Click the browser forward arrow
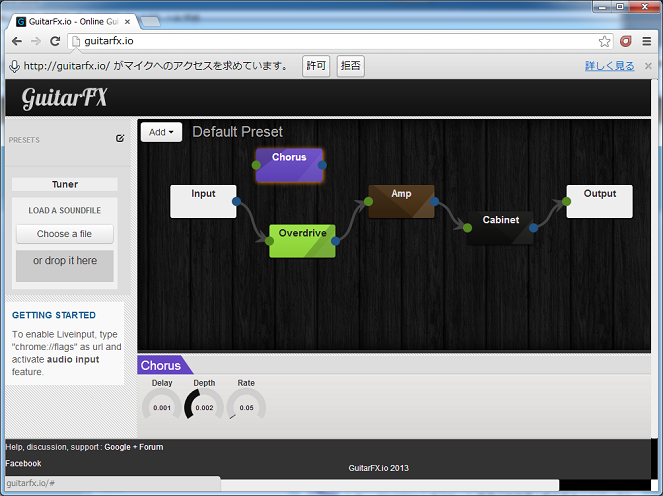Viewport: 663px width, 496px height. coord(36,41)
